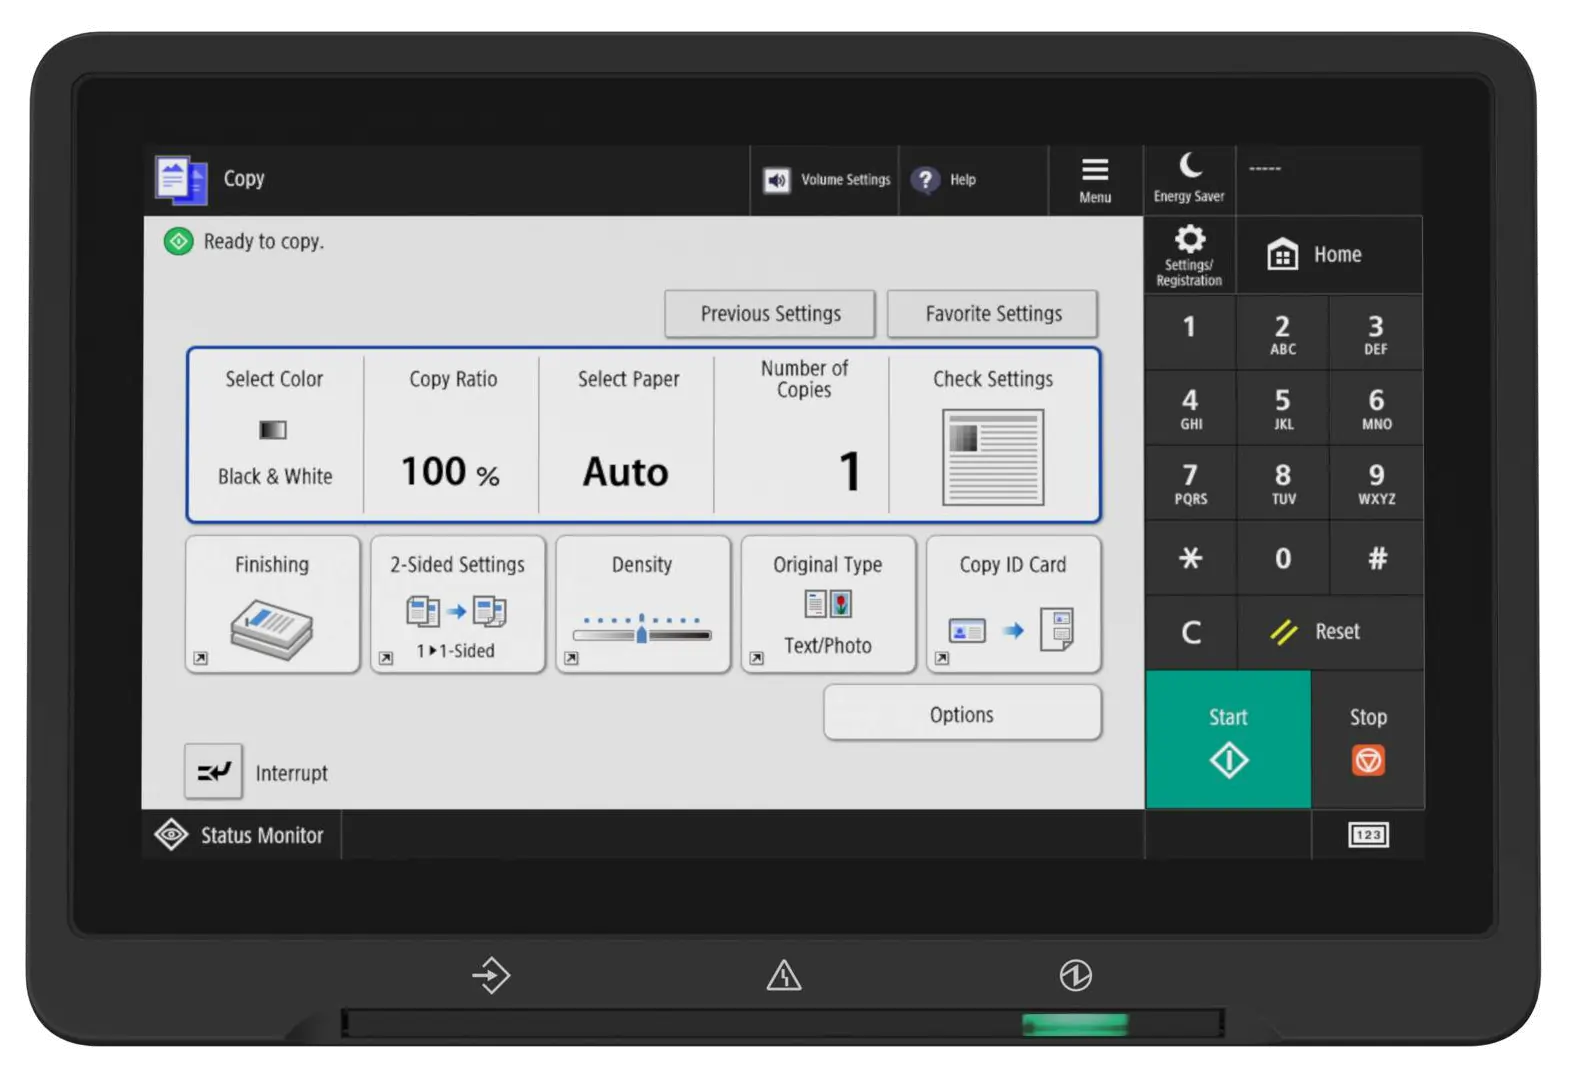Open Favorite Settings
1570x1070 pixels.
point(993,314)
